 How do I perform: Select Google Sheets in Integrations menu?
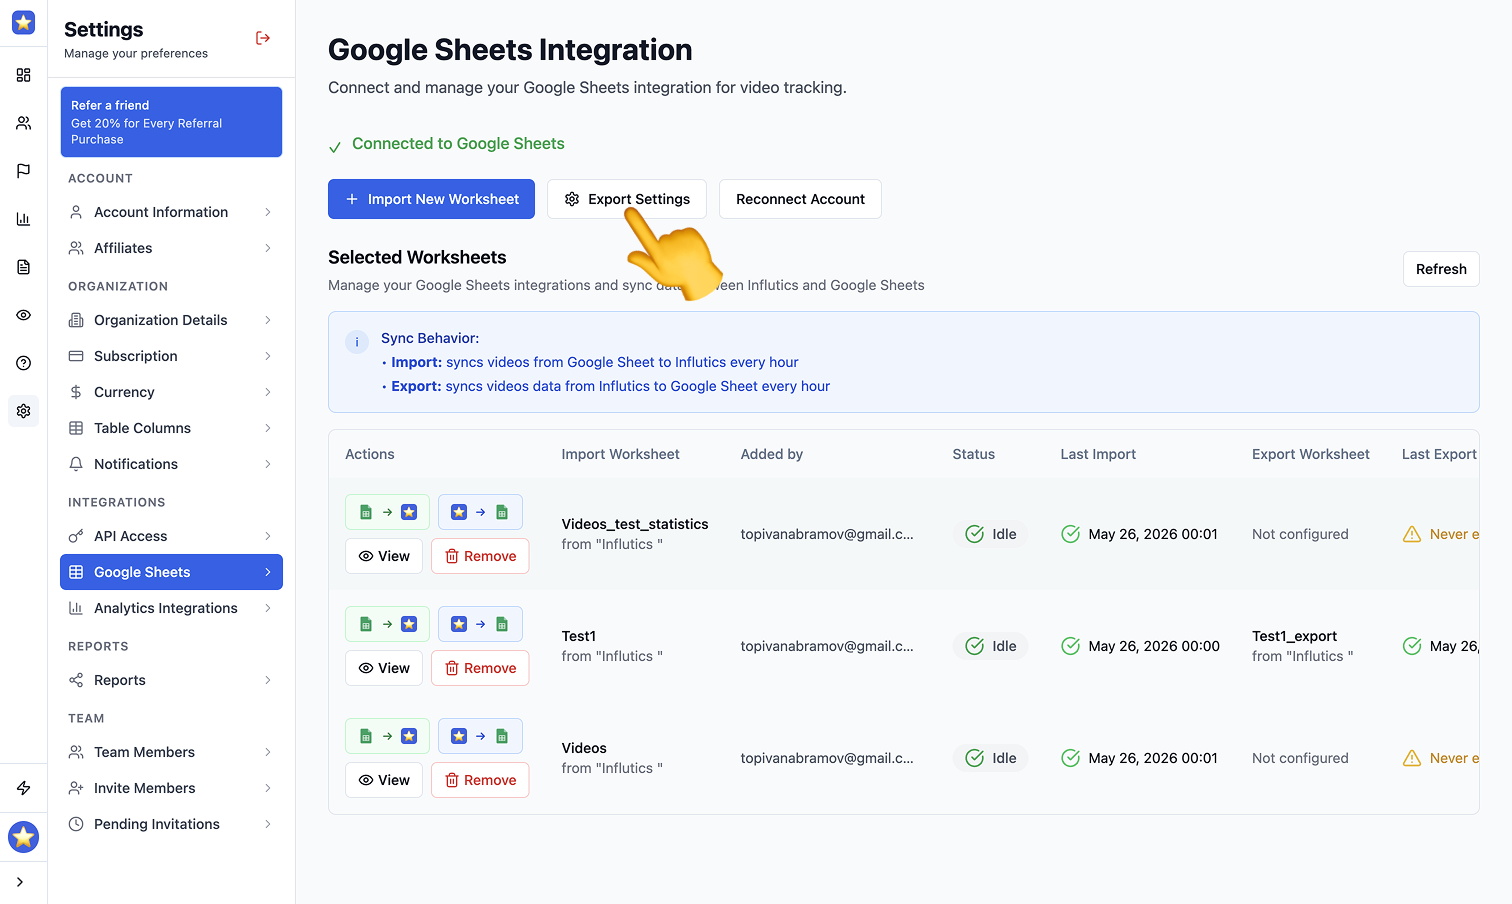coord(171,572)
